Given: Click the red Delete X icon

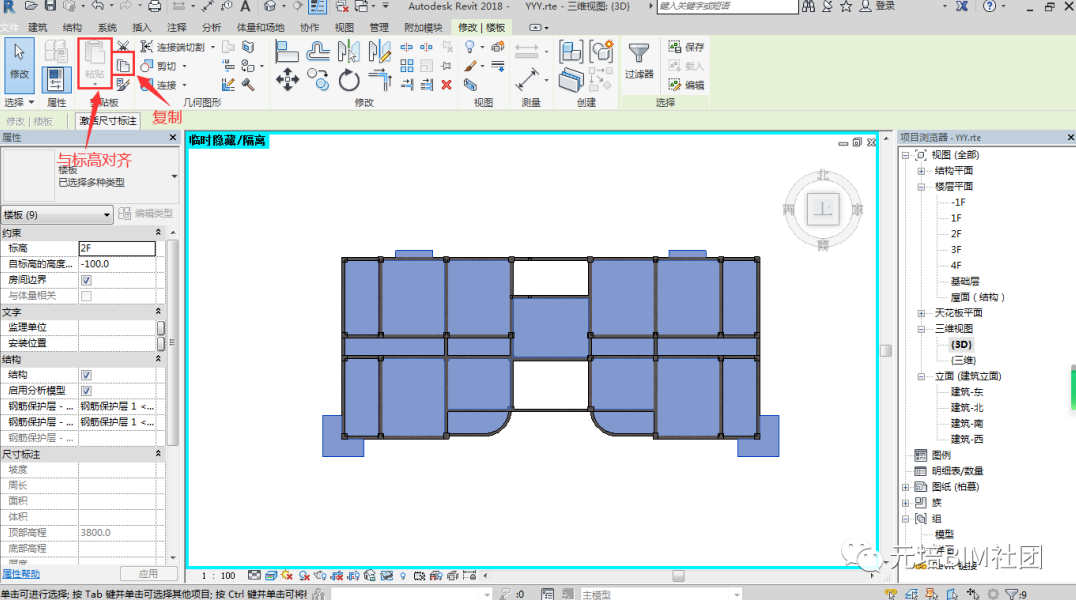Looking at the screenshot, I should [x=446, y=85].
